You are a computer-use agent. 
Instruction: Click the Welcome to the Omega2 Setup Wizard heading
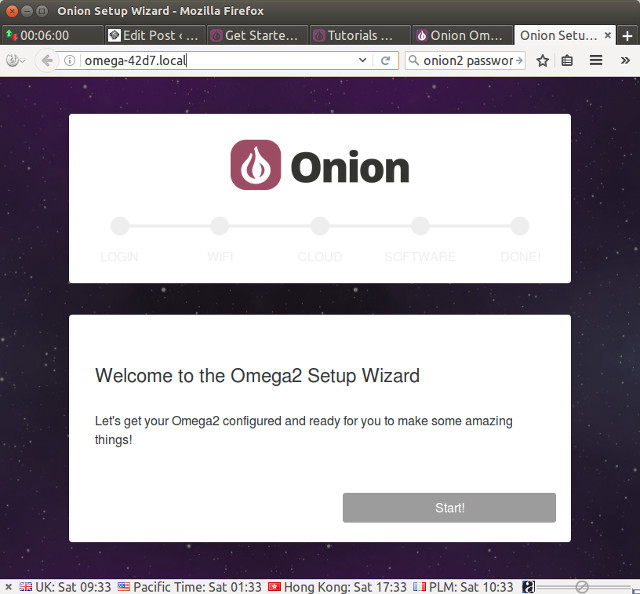(257, 376)
